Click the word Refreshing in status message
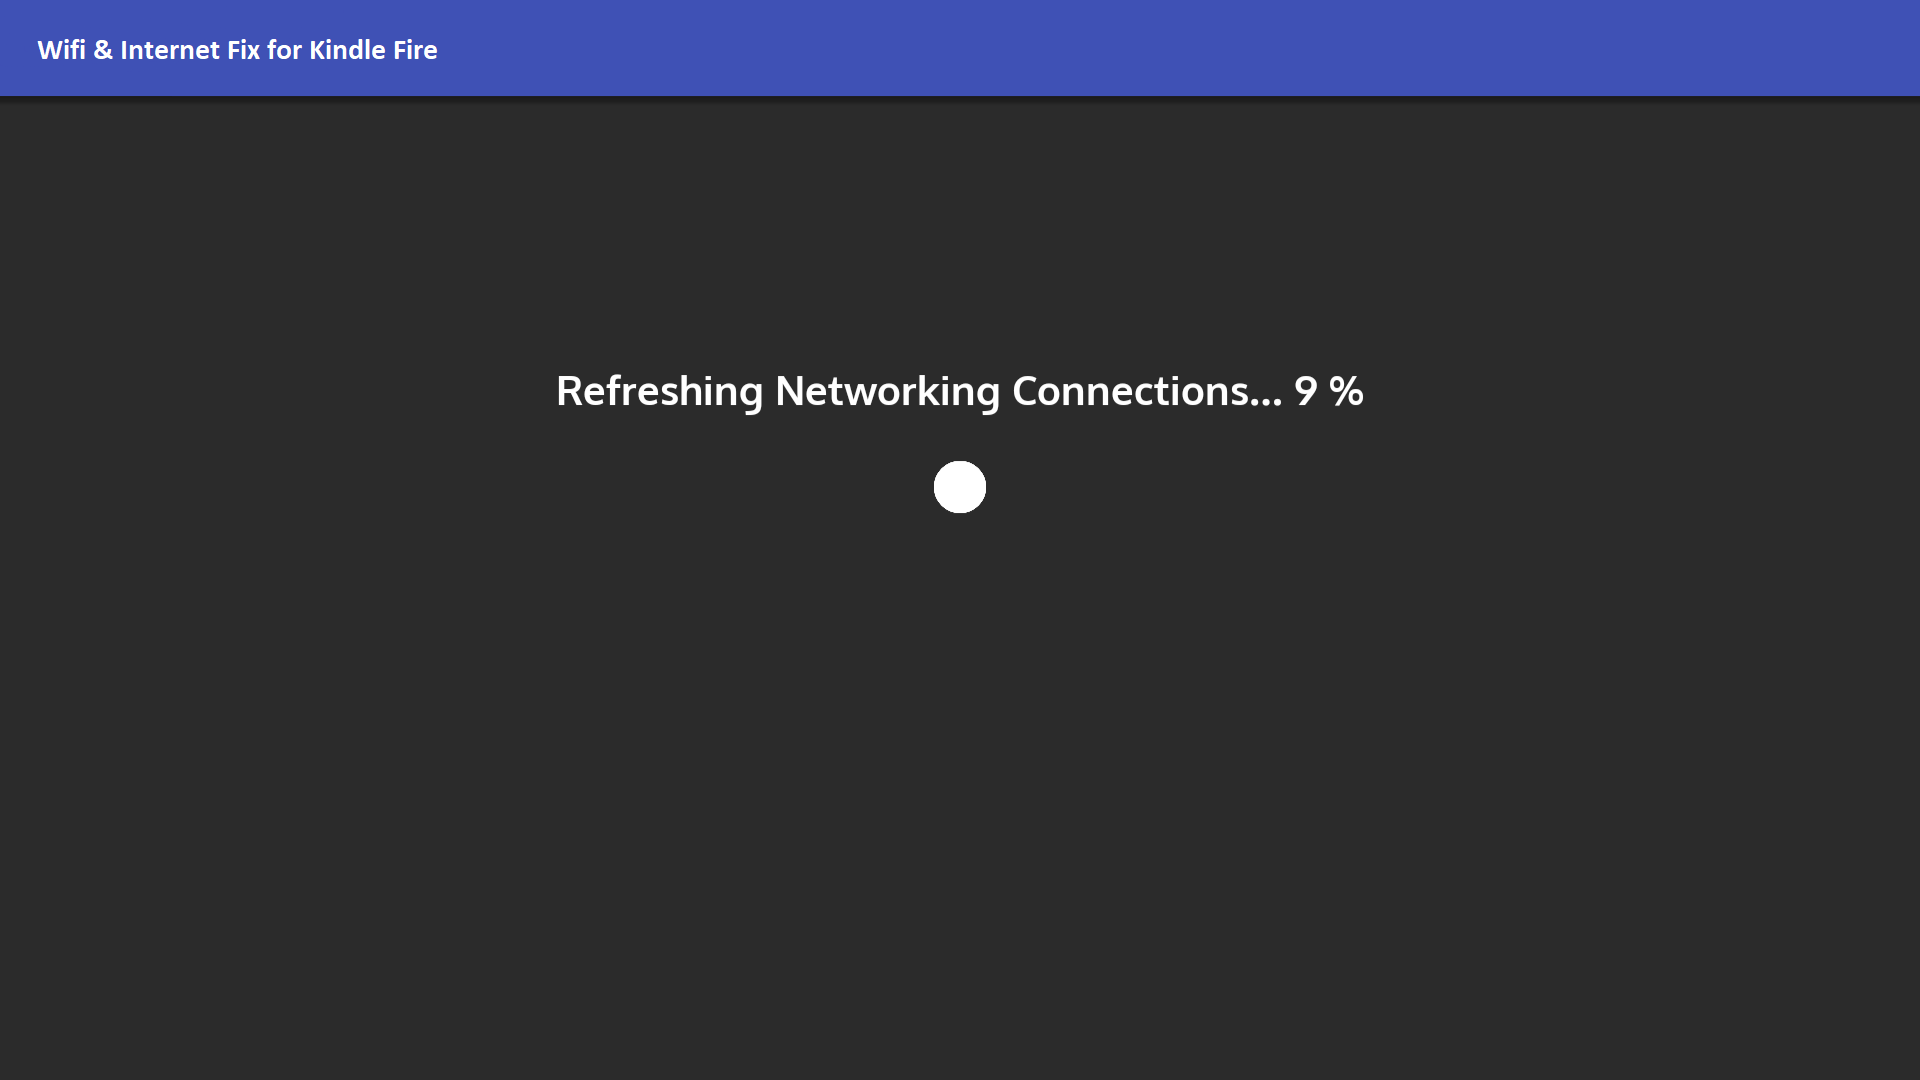Screen dimensions: 1920x1080 (660, 392)
